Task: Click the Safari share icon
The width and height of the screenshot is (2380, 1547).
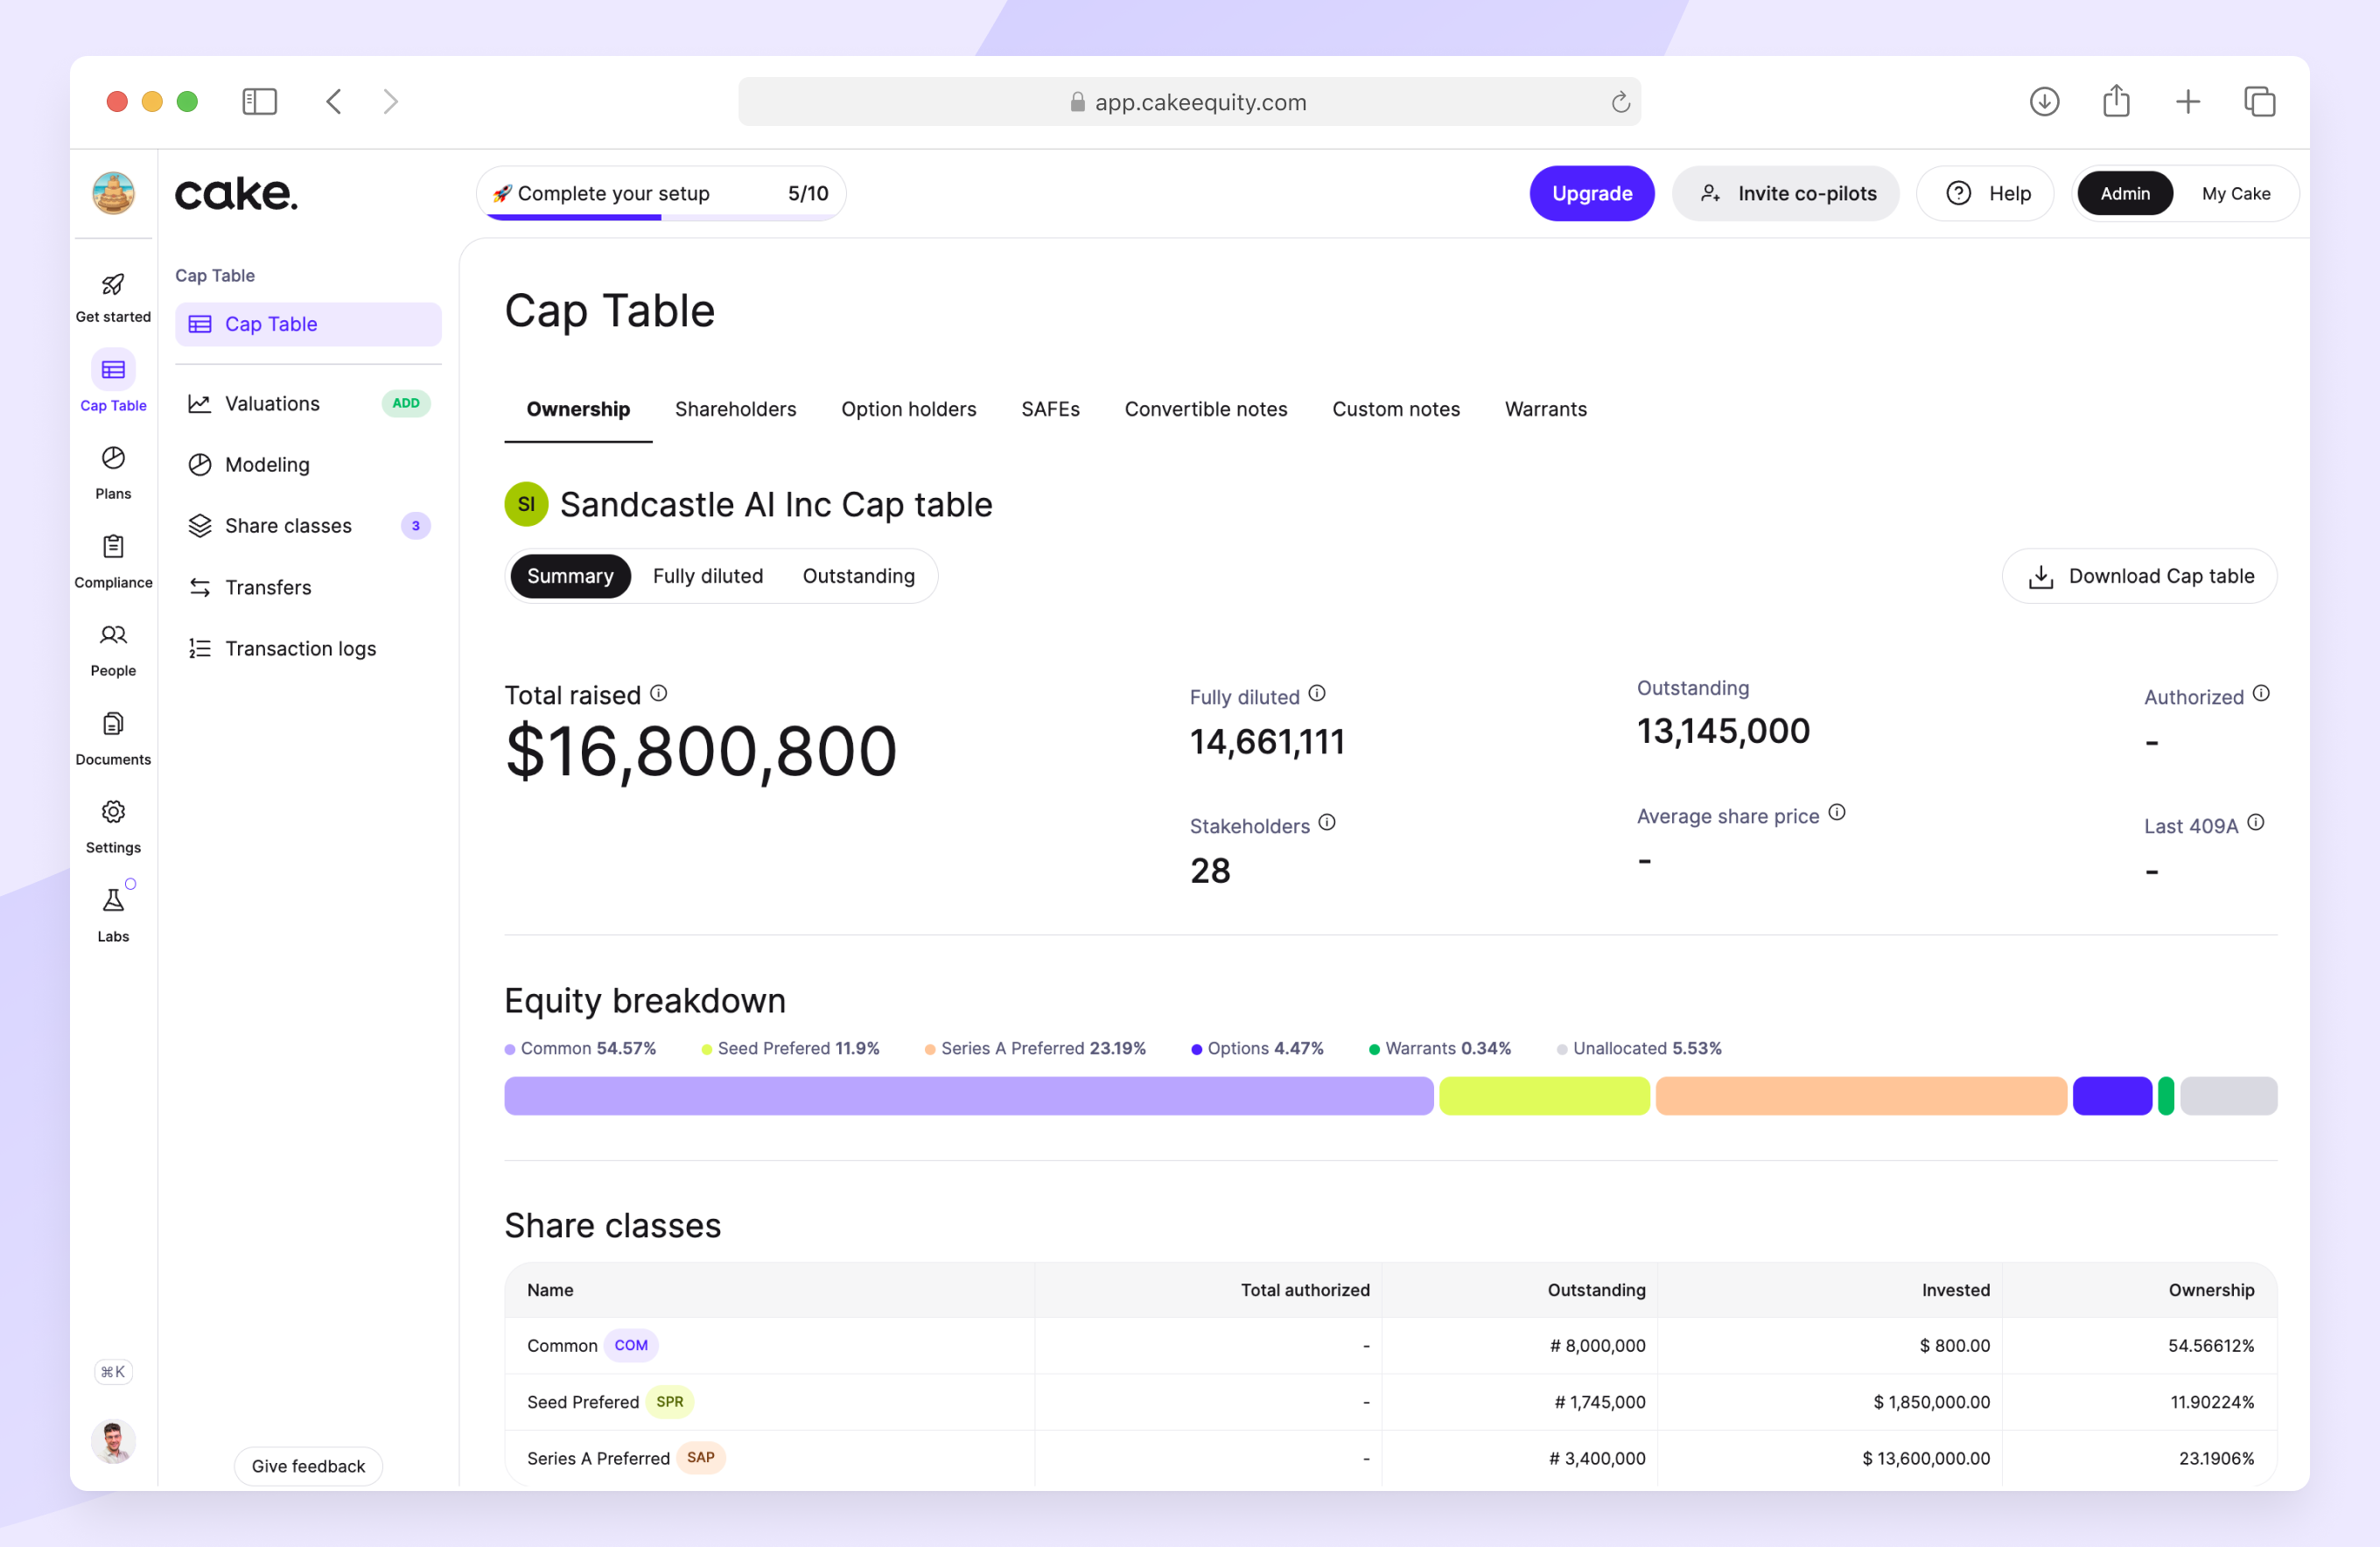Action: tap(2116, 100)
